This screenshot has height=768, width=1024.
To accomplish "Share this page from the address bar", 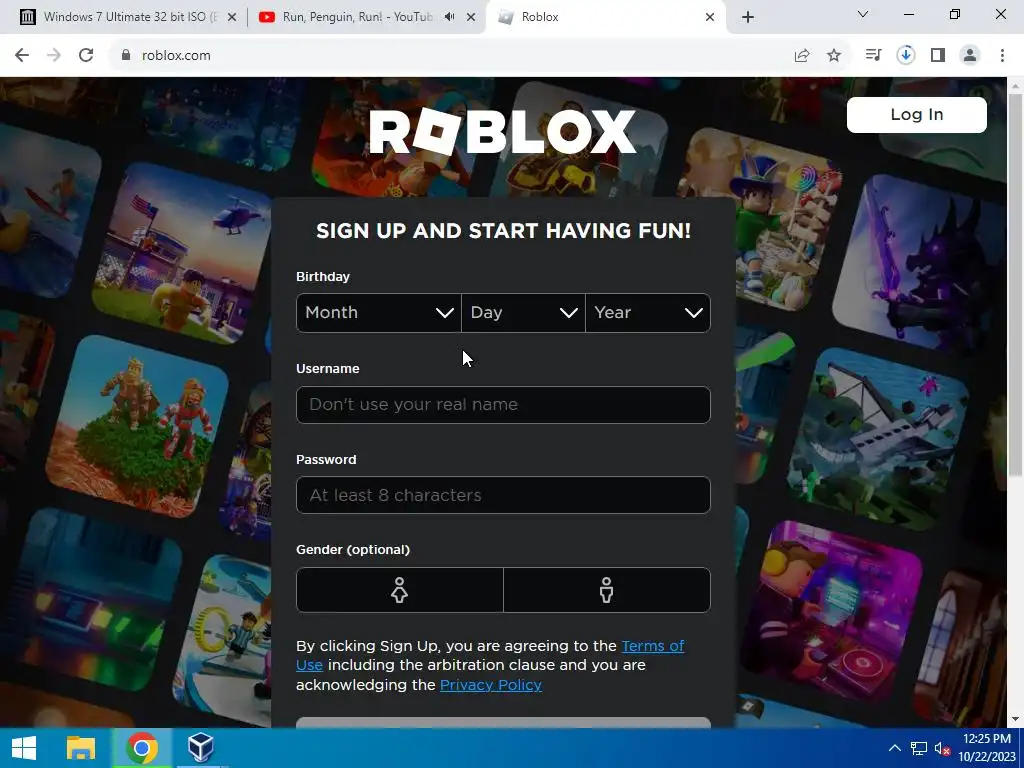I will click(802, 56).
